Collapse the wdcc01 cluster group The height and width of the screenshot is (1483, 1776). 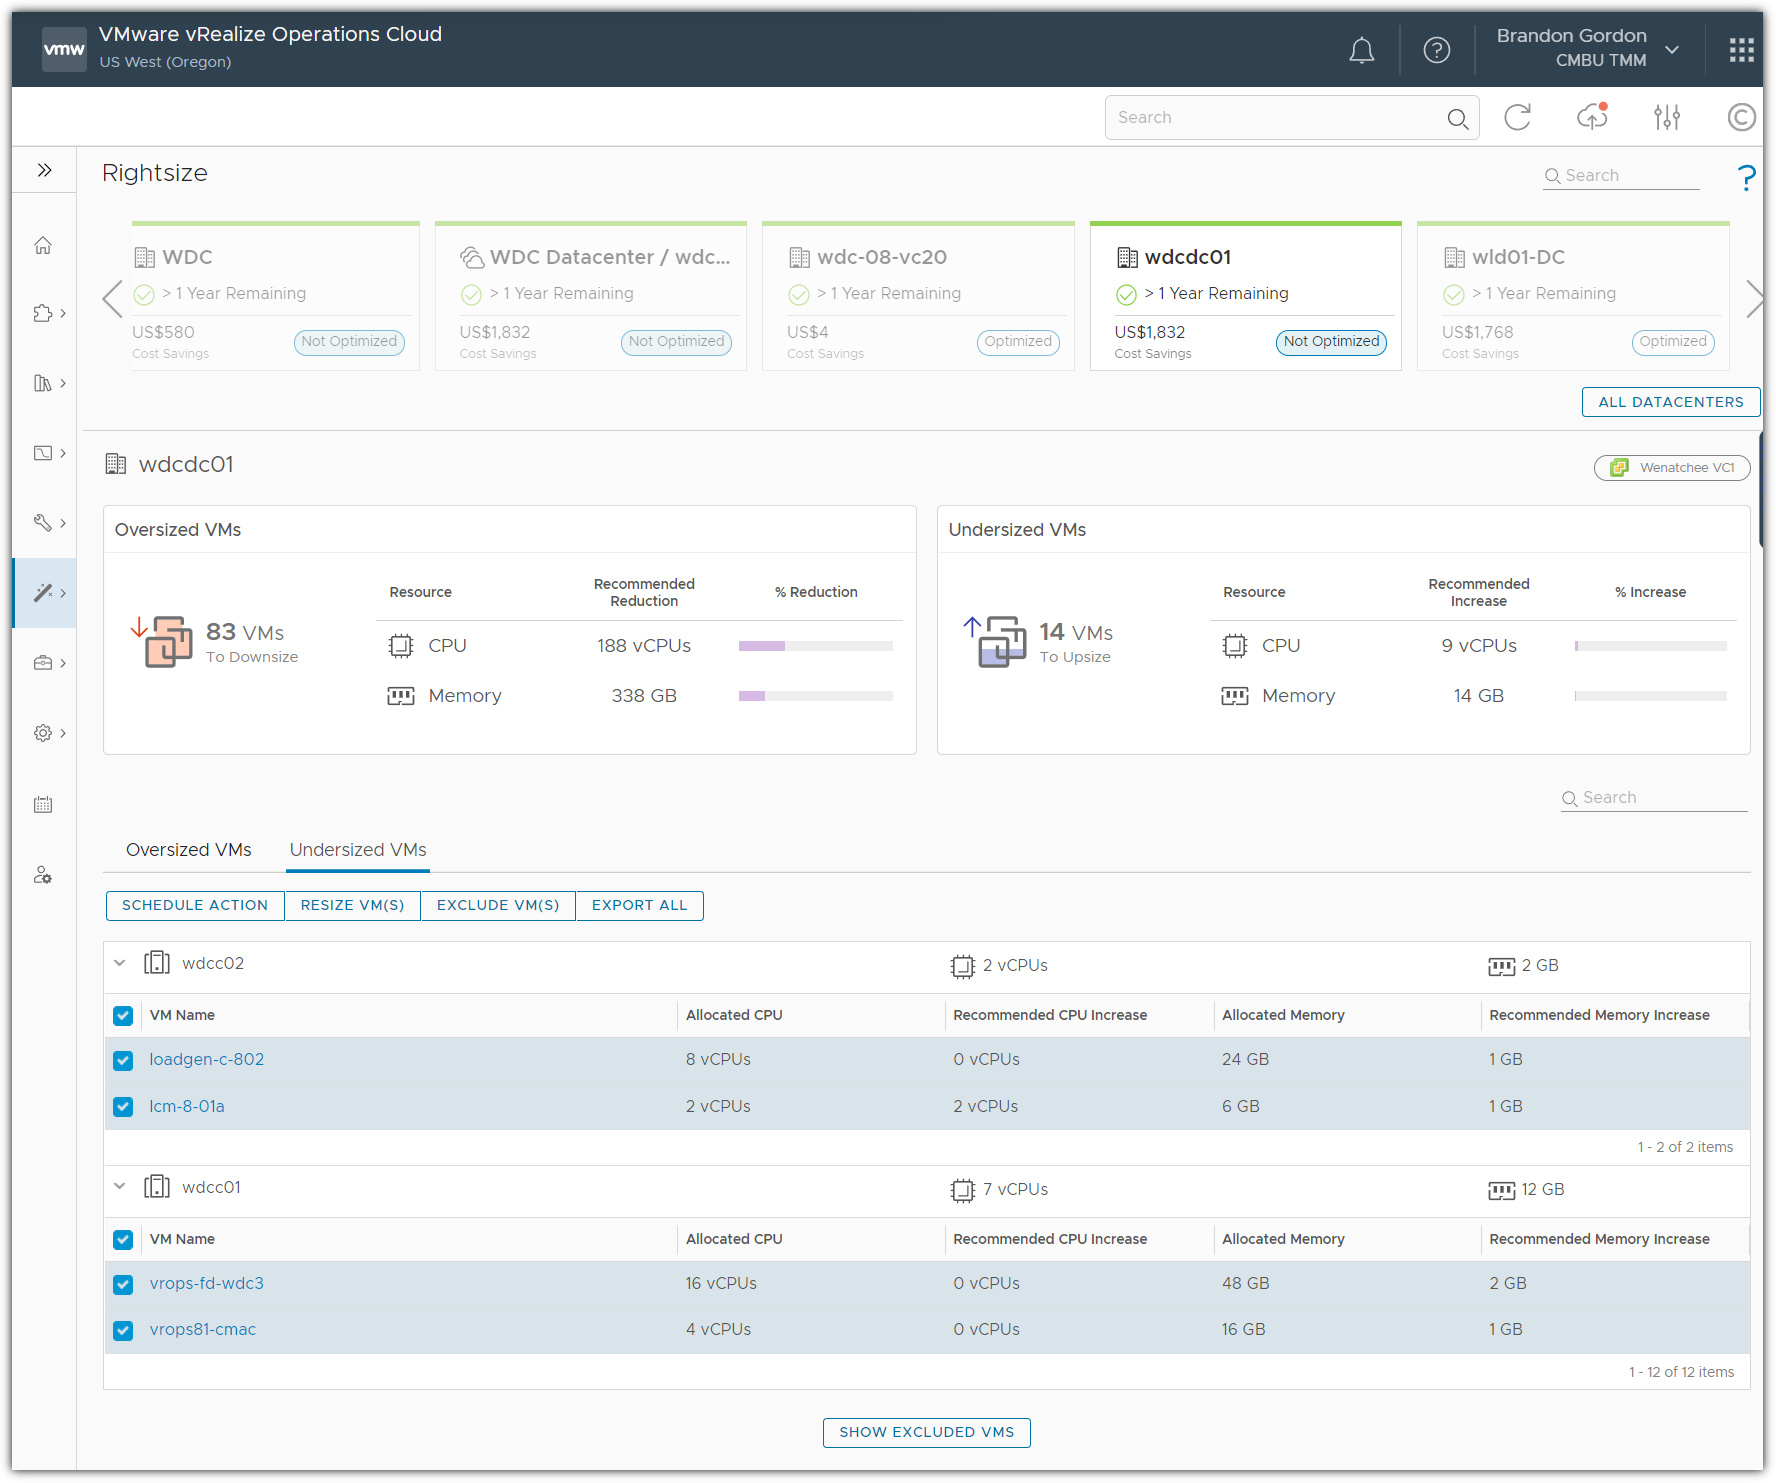pos(120,1188)
